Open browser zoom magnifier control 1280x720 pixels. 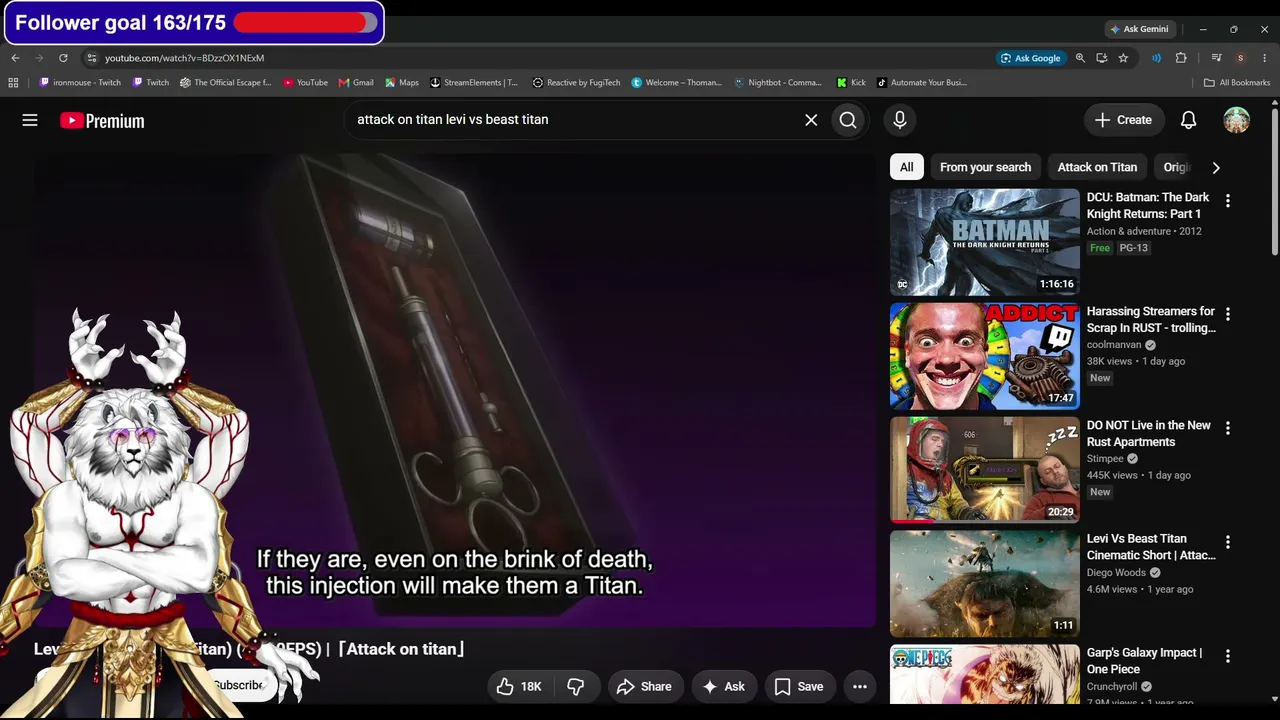coord(1080,58)
